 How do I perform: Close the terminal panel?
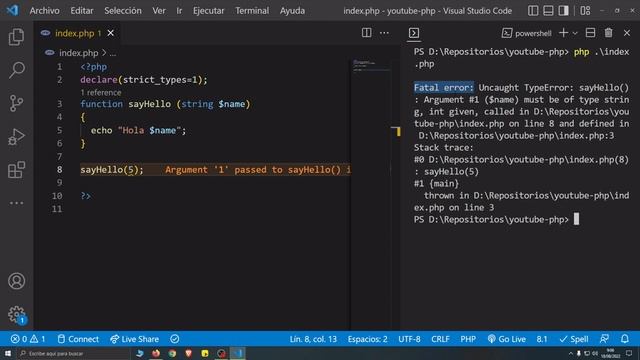tap(627, 33)
